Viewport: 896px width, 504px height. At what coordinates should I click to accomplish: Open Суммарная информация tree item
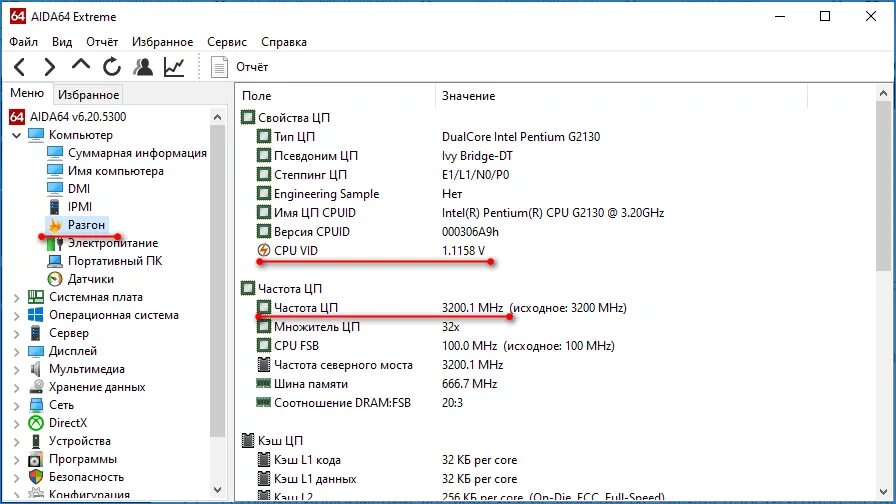click(137, 153)
